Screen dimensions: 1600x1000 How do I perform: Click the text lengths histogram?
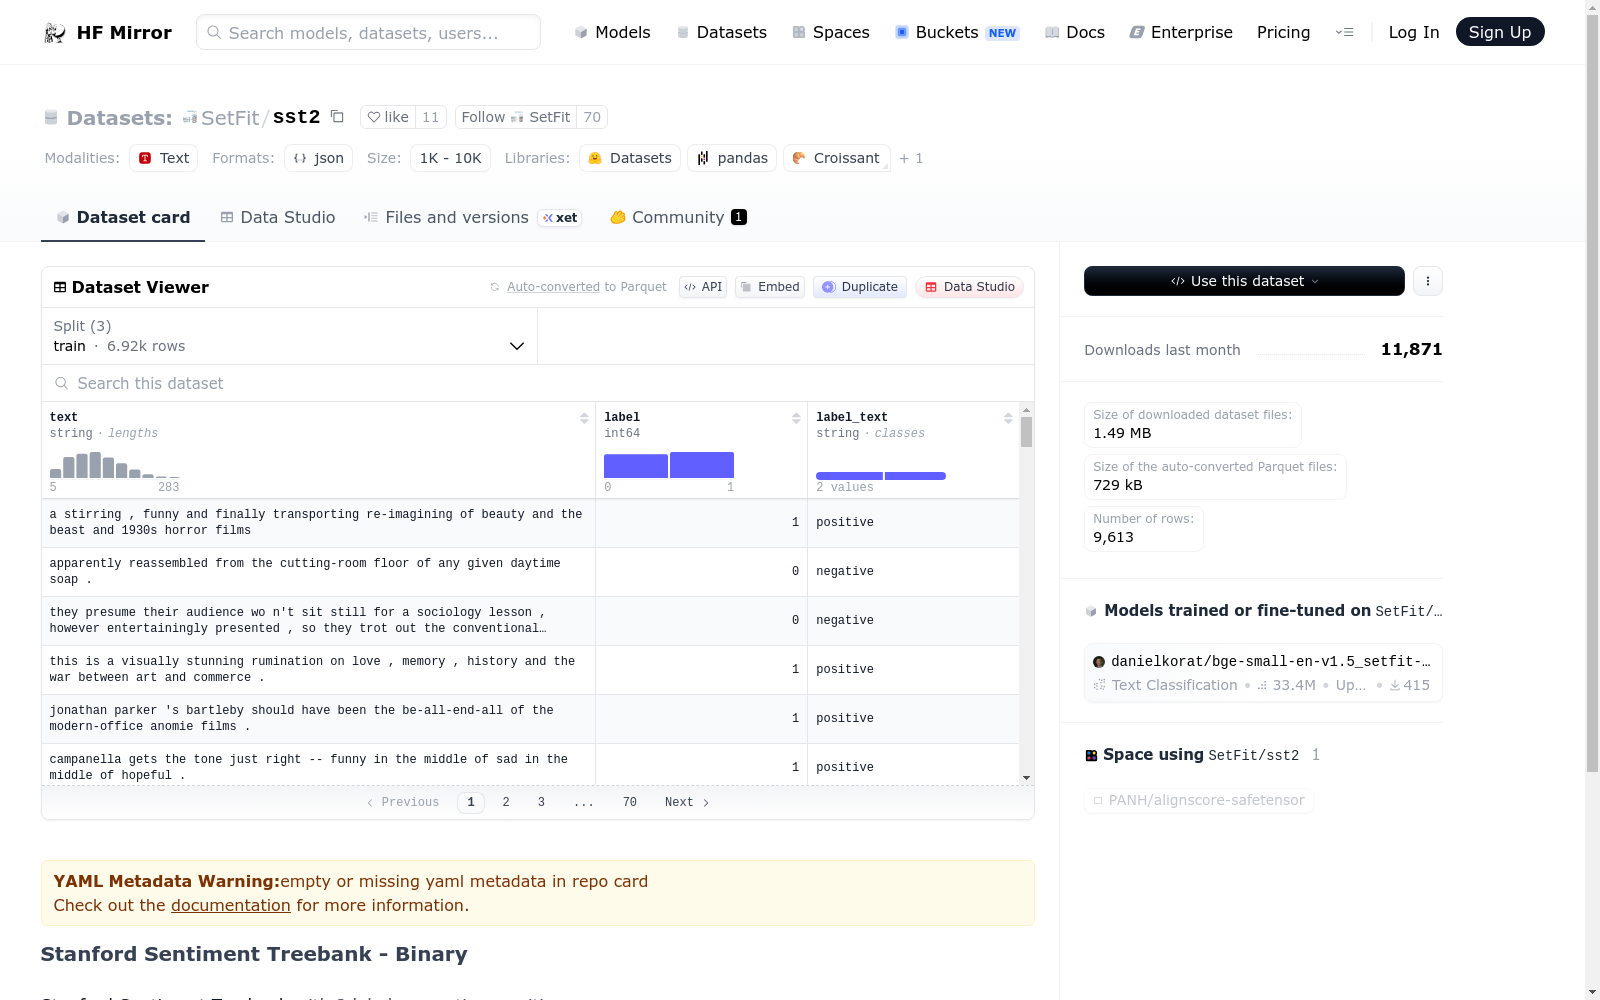tap(115, 465)
